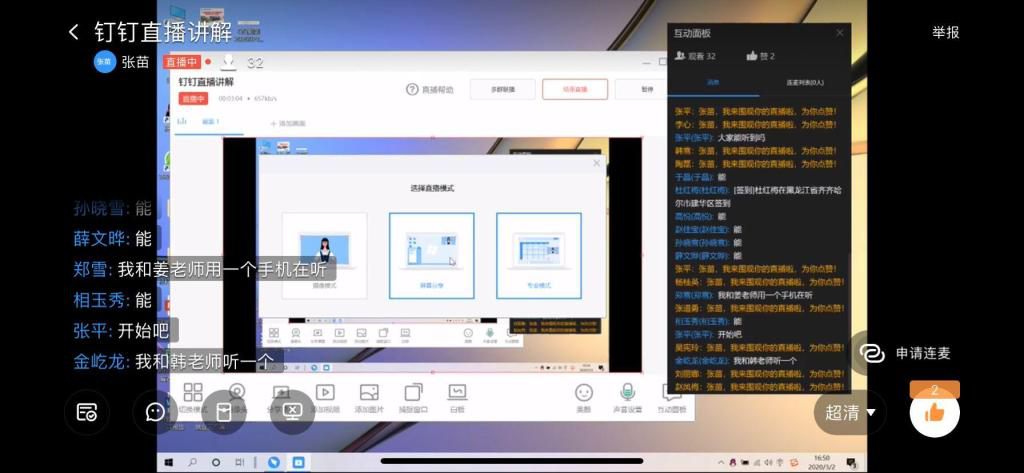Tap the notes checklist icon bottom-left
The height and width of the screenshot is (473, 1024).
[87, 411]
